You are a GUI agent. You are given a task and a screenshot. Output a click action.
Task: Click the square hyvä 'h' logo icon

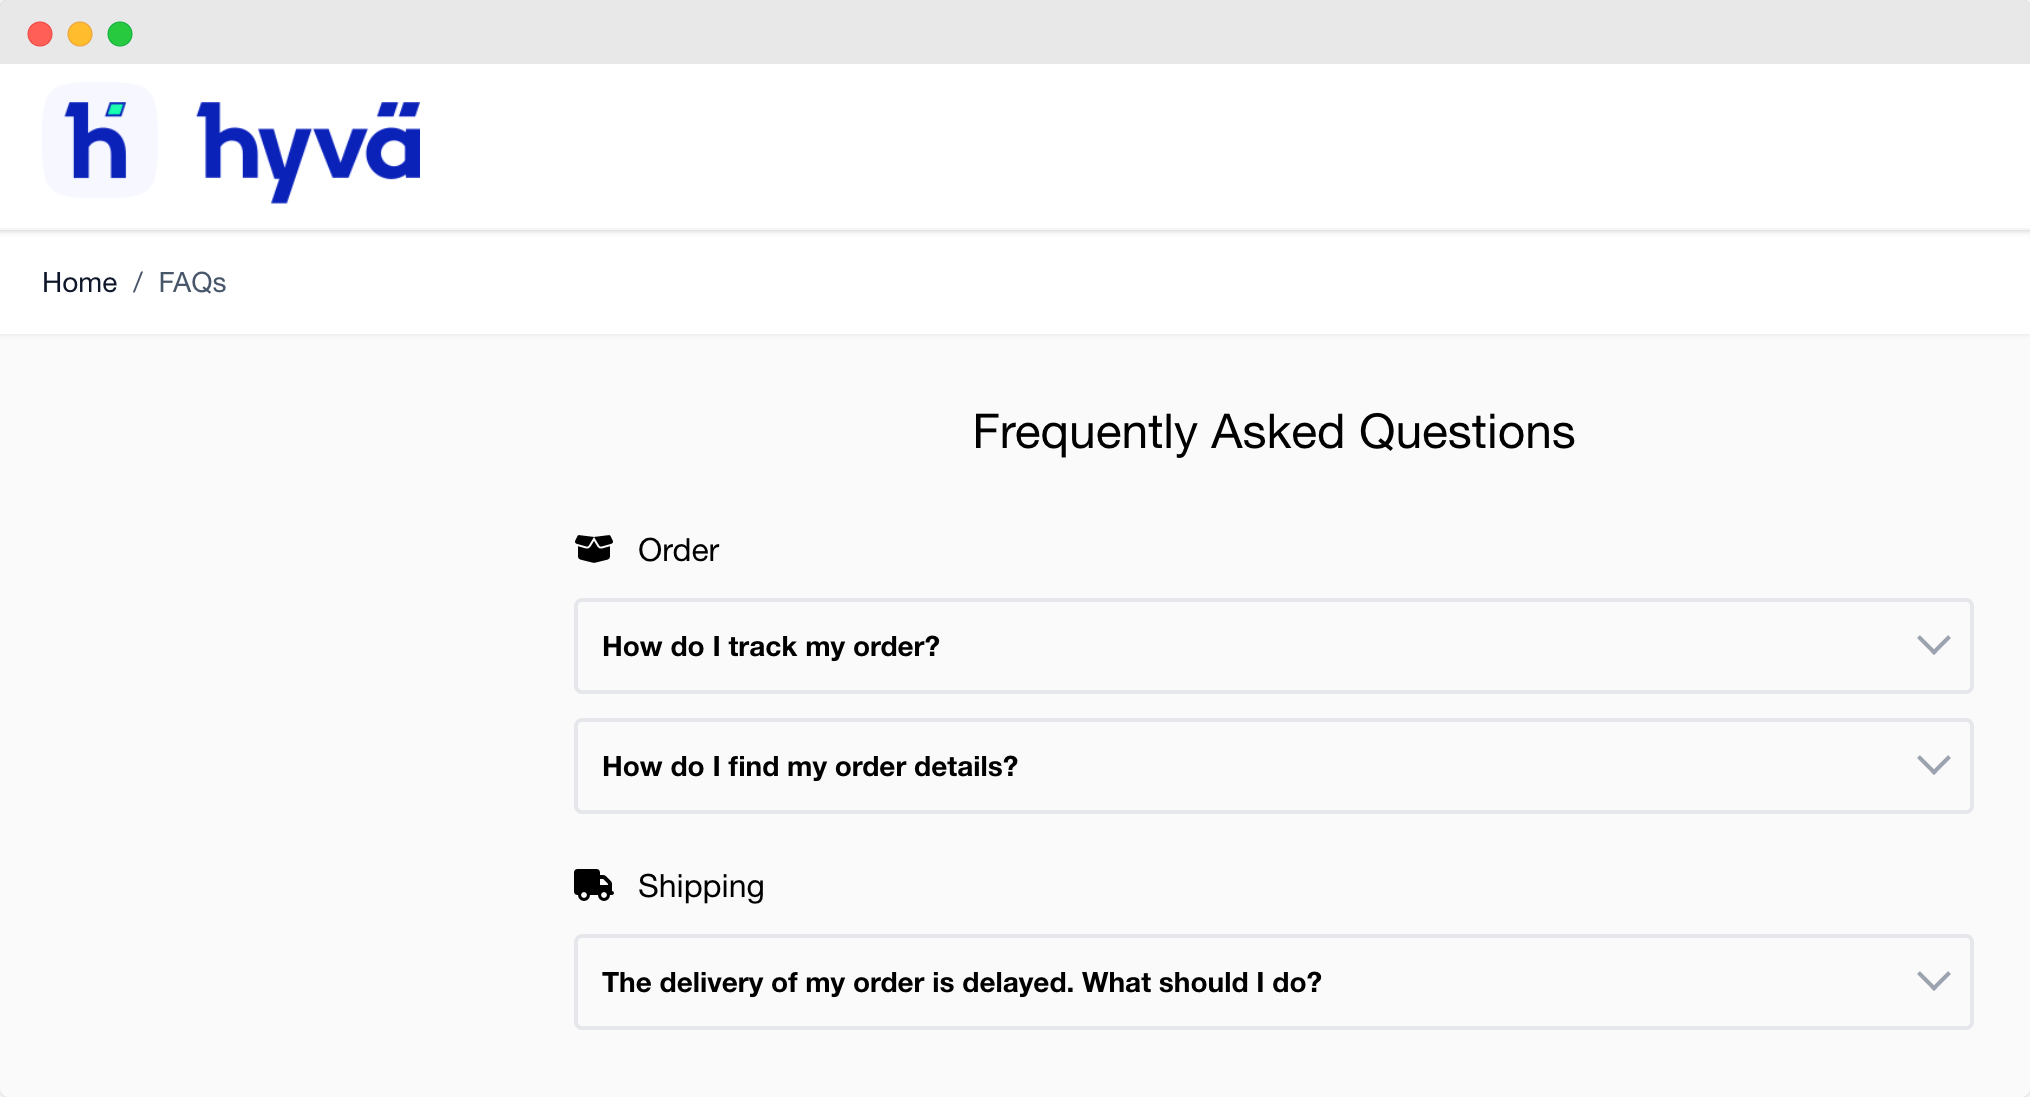tap(99, 141)
